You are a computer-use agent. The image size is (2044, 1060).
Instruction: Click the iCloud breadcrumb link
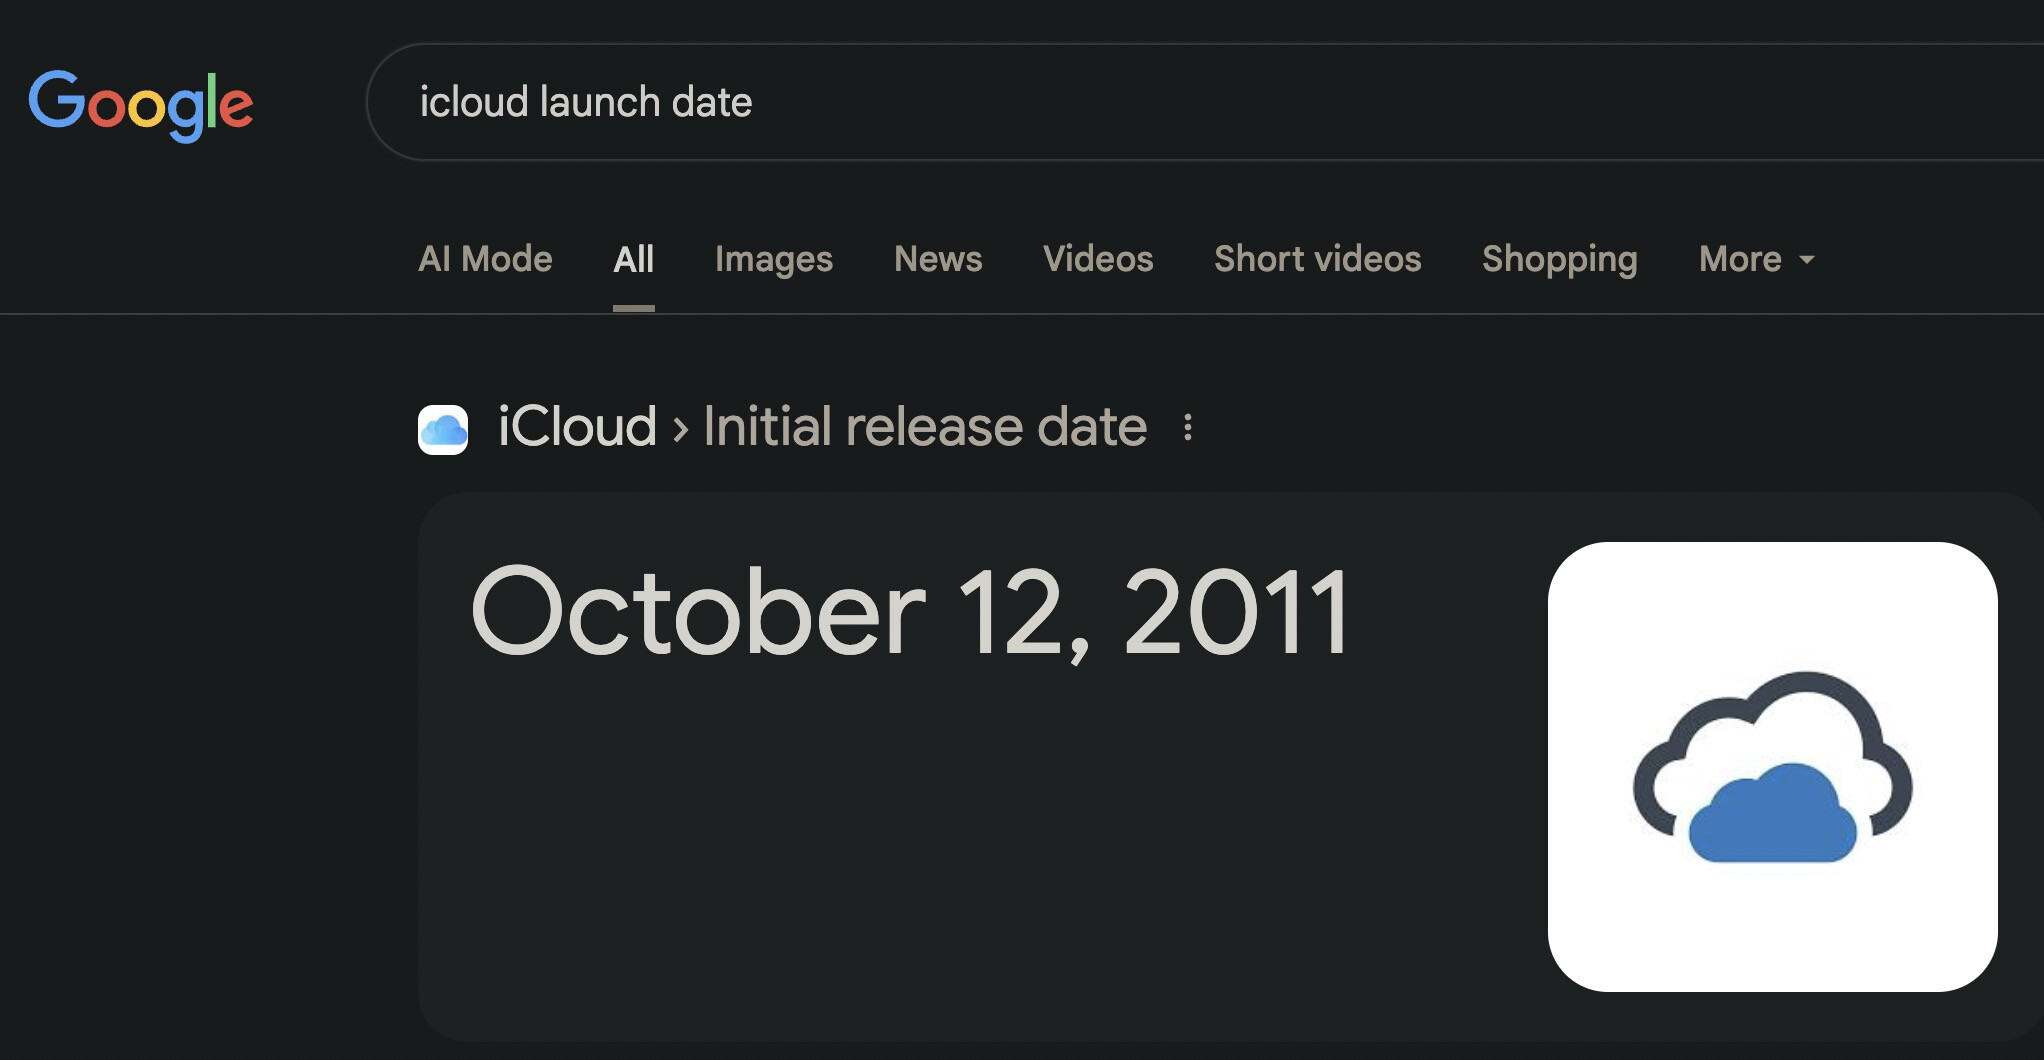(577, 427)
